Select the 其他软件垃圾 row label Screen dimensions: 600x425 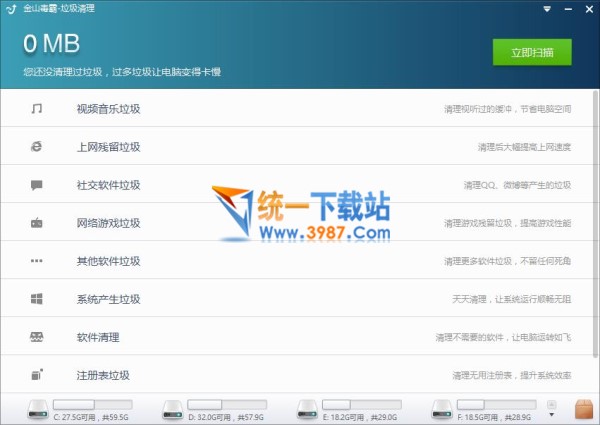(108, 261)
